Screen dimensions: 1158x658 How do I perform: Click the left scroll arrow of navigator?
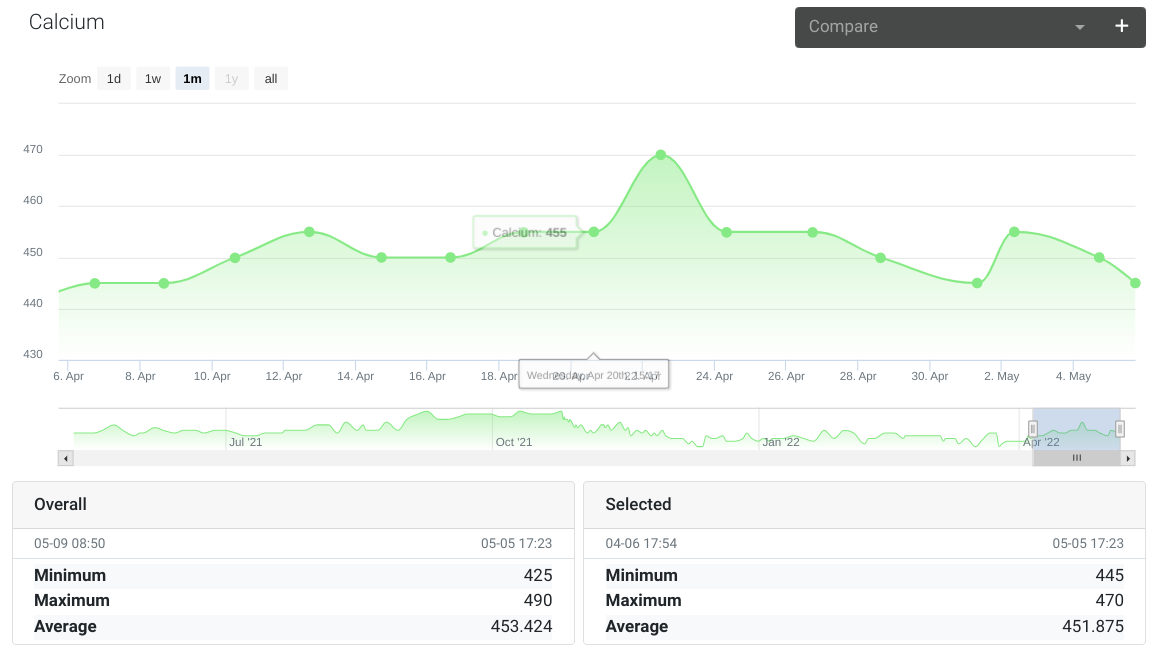(x=66, y=459)
